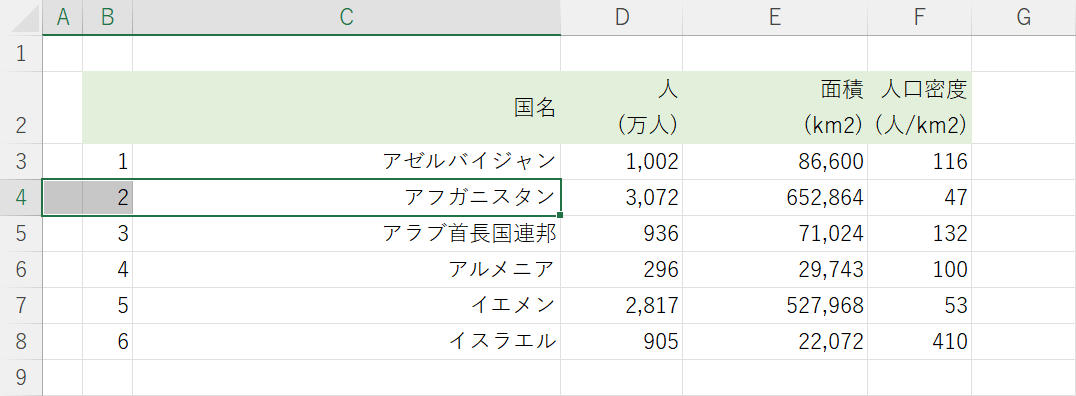Select row 4 header
Image resolution: width=1076 pixels, height=396 pixels.
[x=21, y=198]
